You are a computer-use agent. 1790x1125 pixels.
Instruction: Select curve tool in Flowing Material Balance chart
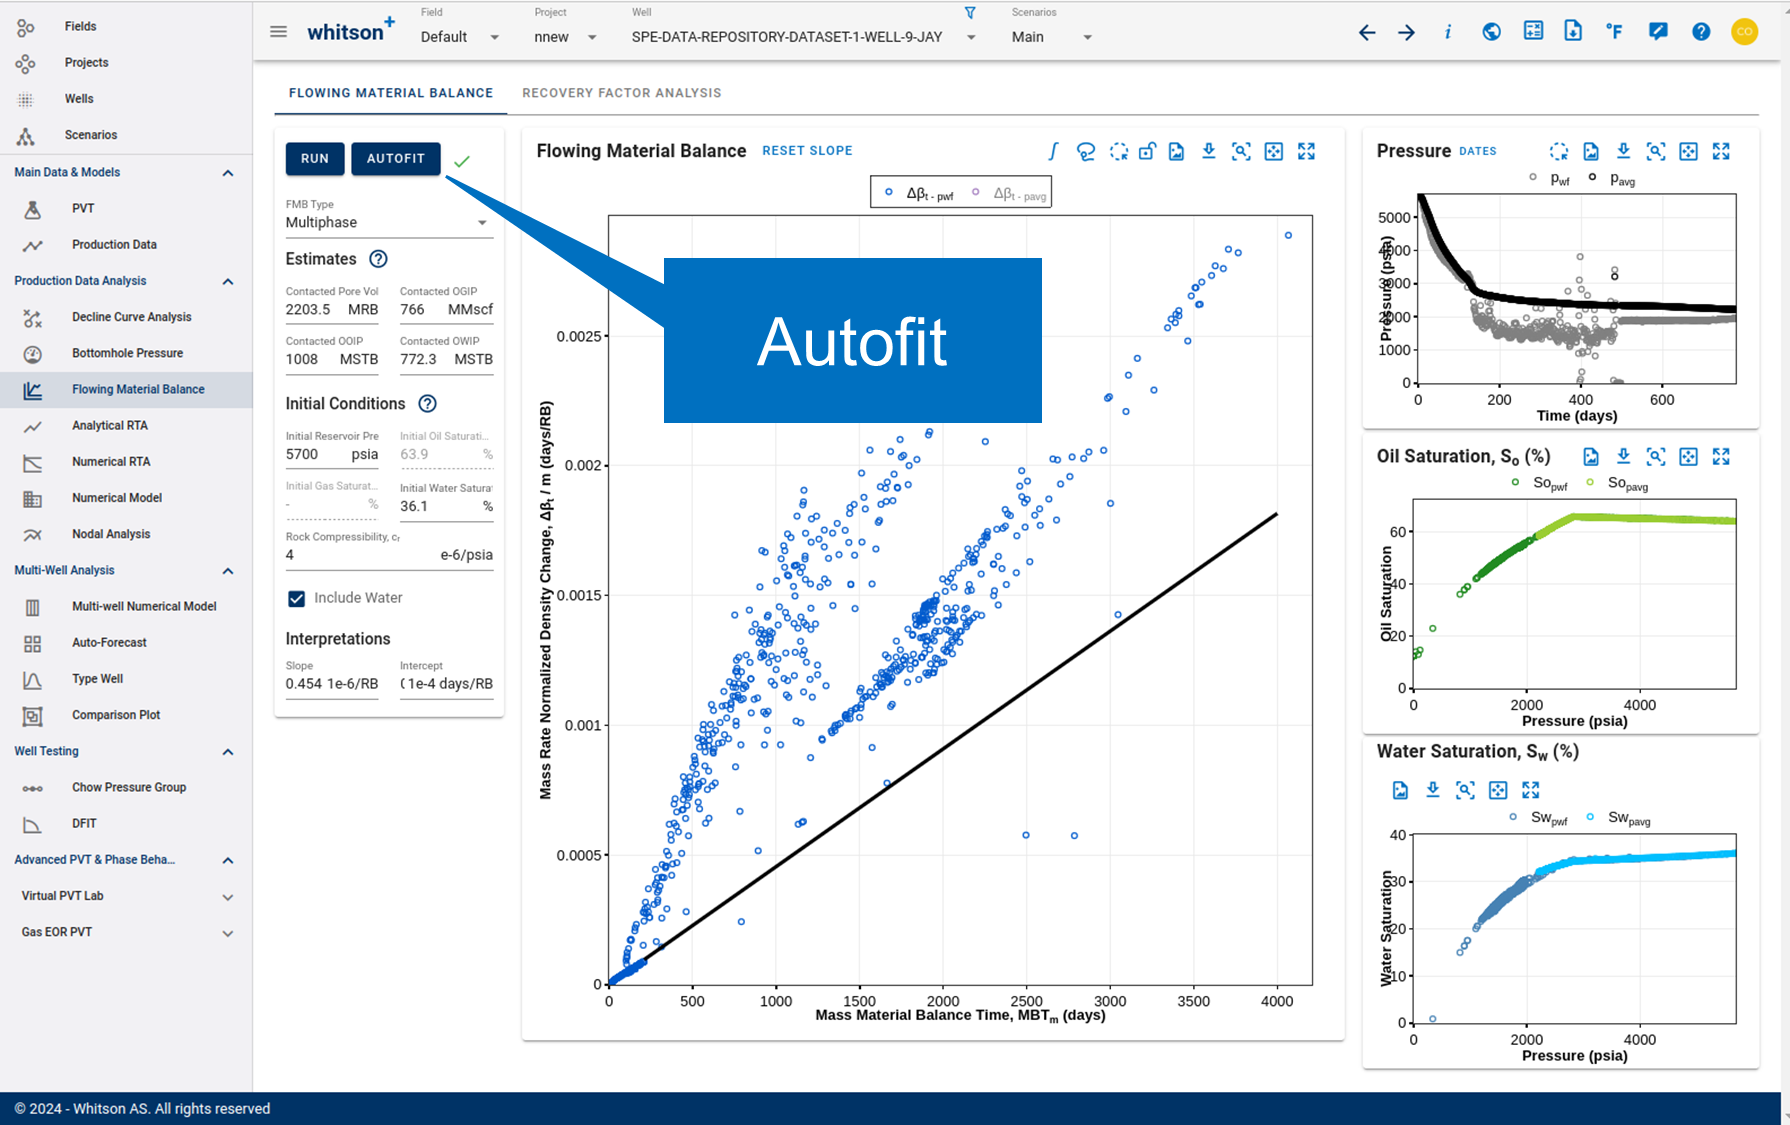click(1053, 151)
